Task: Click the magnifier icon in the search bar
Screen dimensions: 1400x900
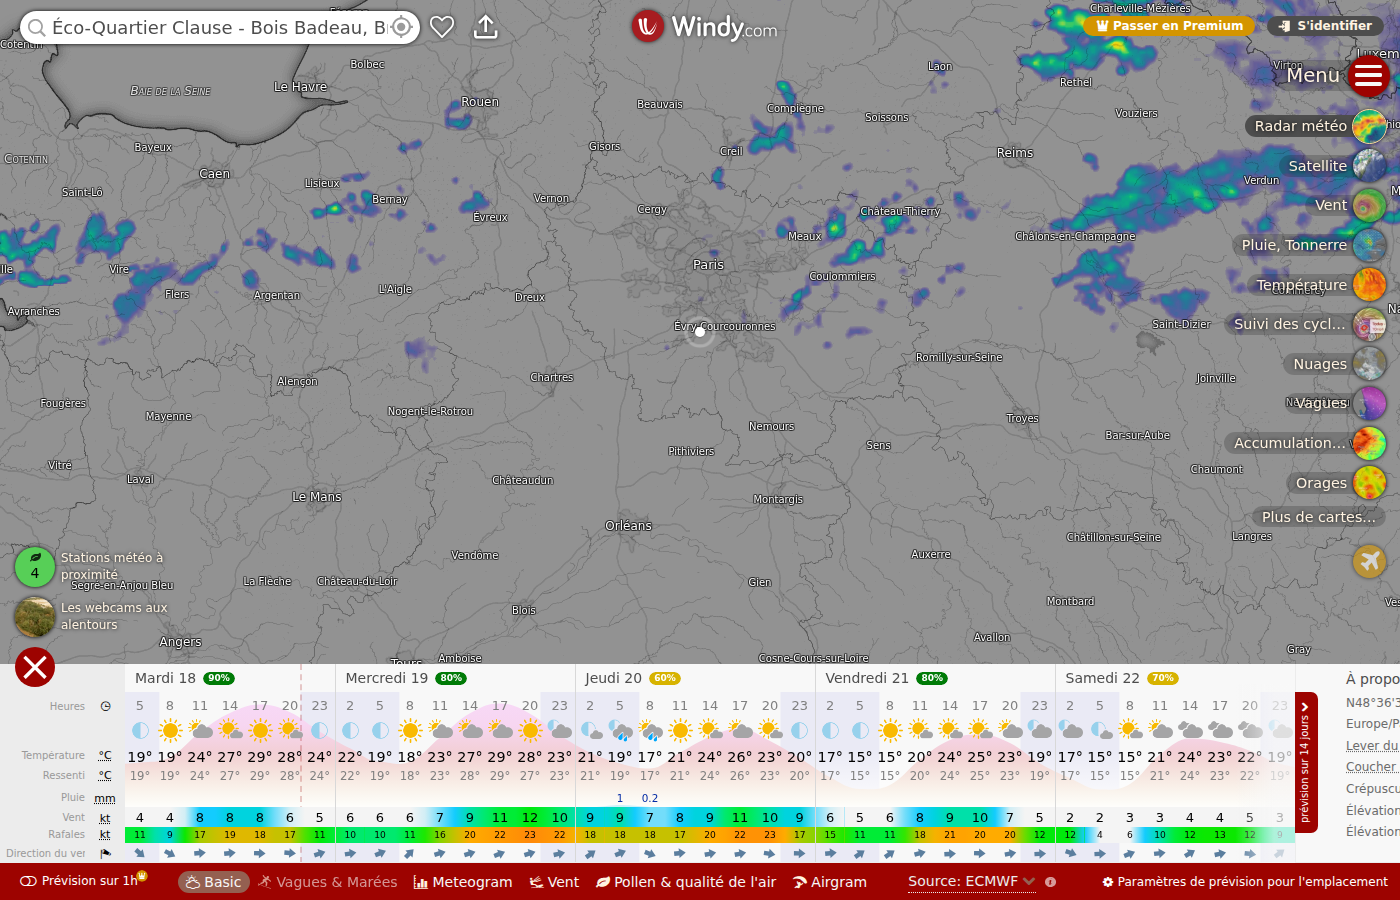Action: (36, 27)
